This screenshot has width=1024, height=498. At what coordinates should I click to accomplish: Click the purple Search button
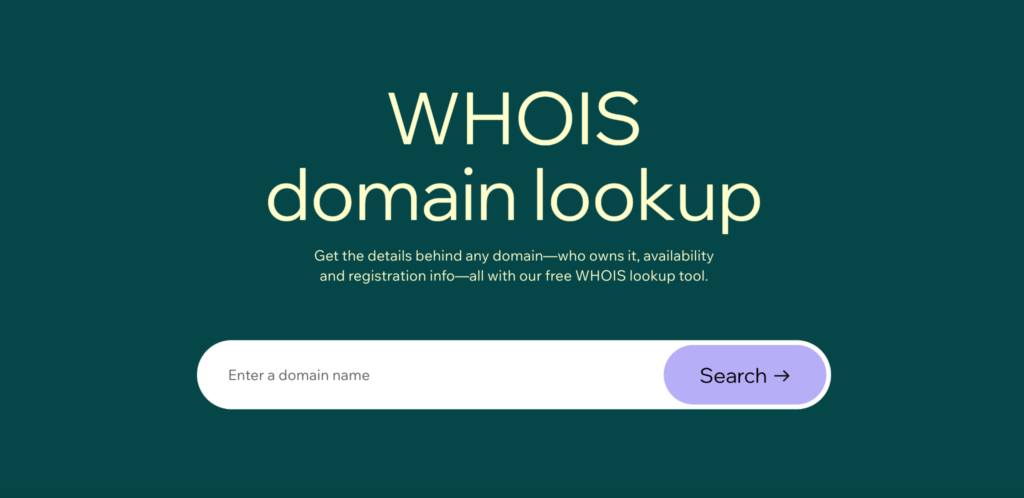pos(745,375)
